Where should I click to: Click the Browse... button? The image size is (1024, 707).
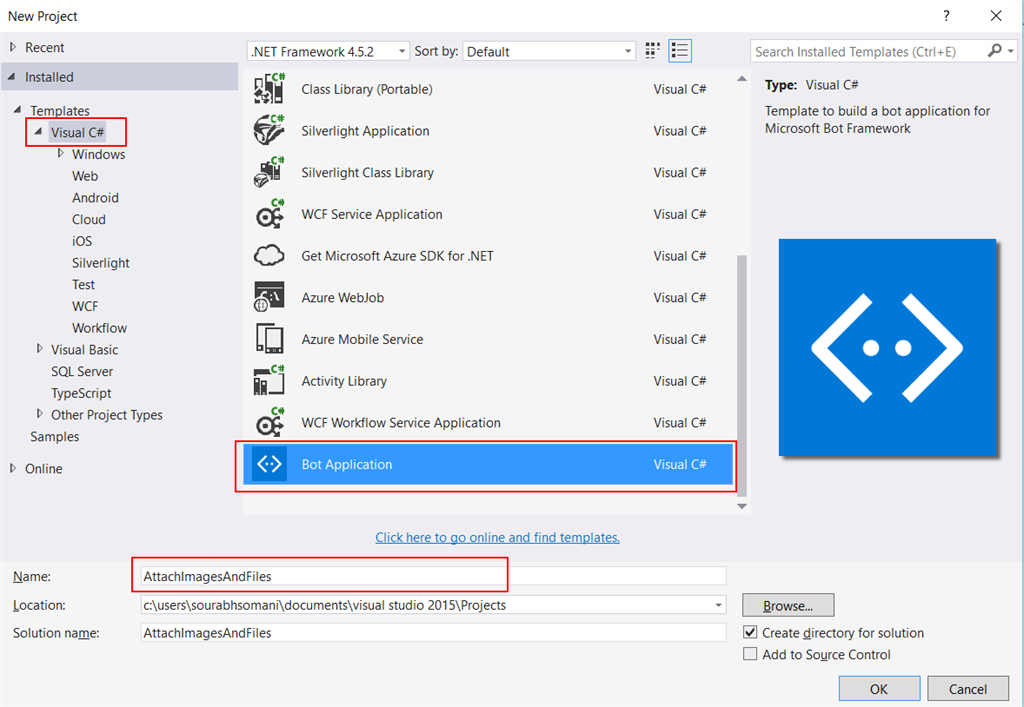[x=788, y=605]
